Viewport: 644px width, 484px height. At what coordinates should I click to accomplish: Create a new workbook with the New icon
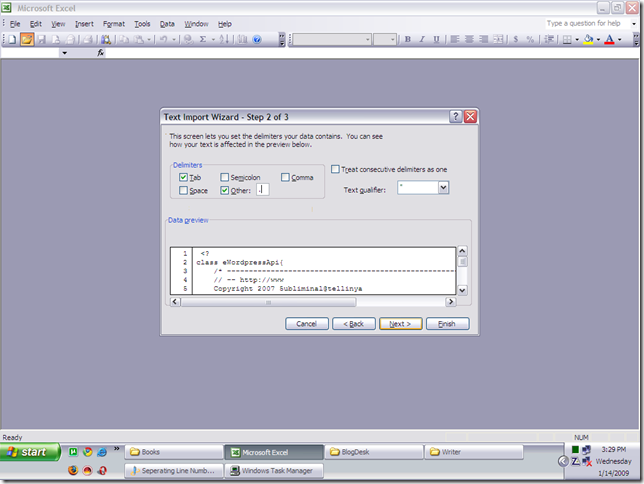12,39
